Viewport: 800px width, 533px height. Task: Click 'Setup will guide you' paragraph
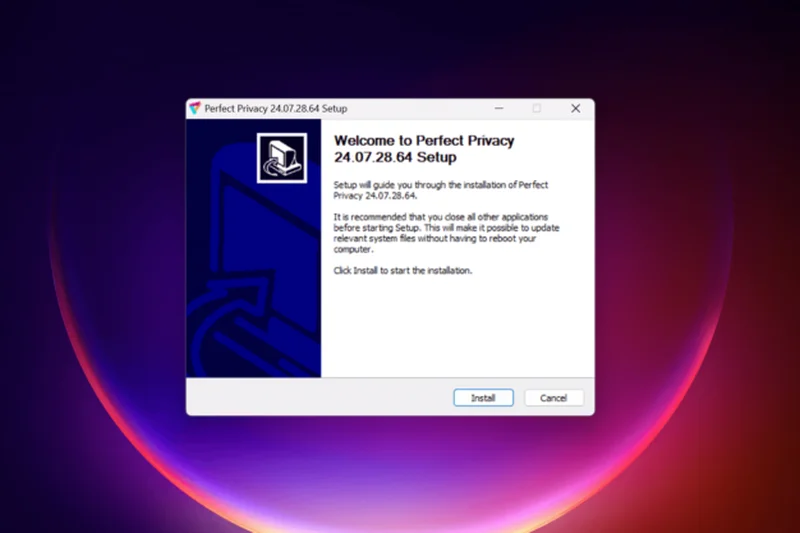[x=441, y=190]
